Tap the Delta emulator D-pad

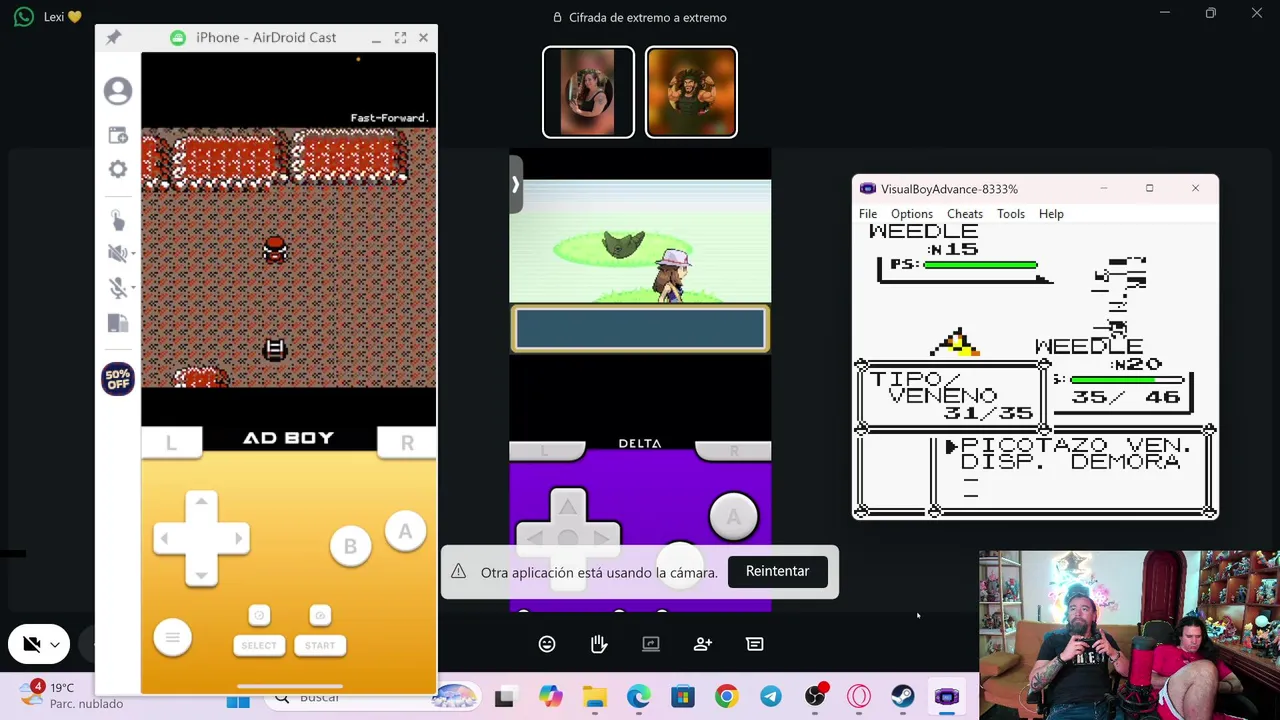point(567,537)
